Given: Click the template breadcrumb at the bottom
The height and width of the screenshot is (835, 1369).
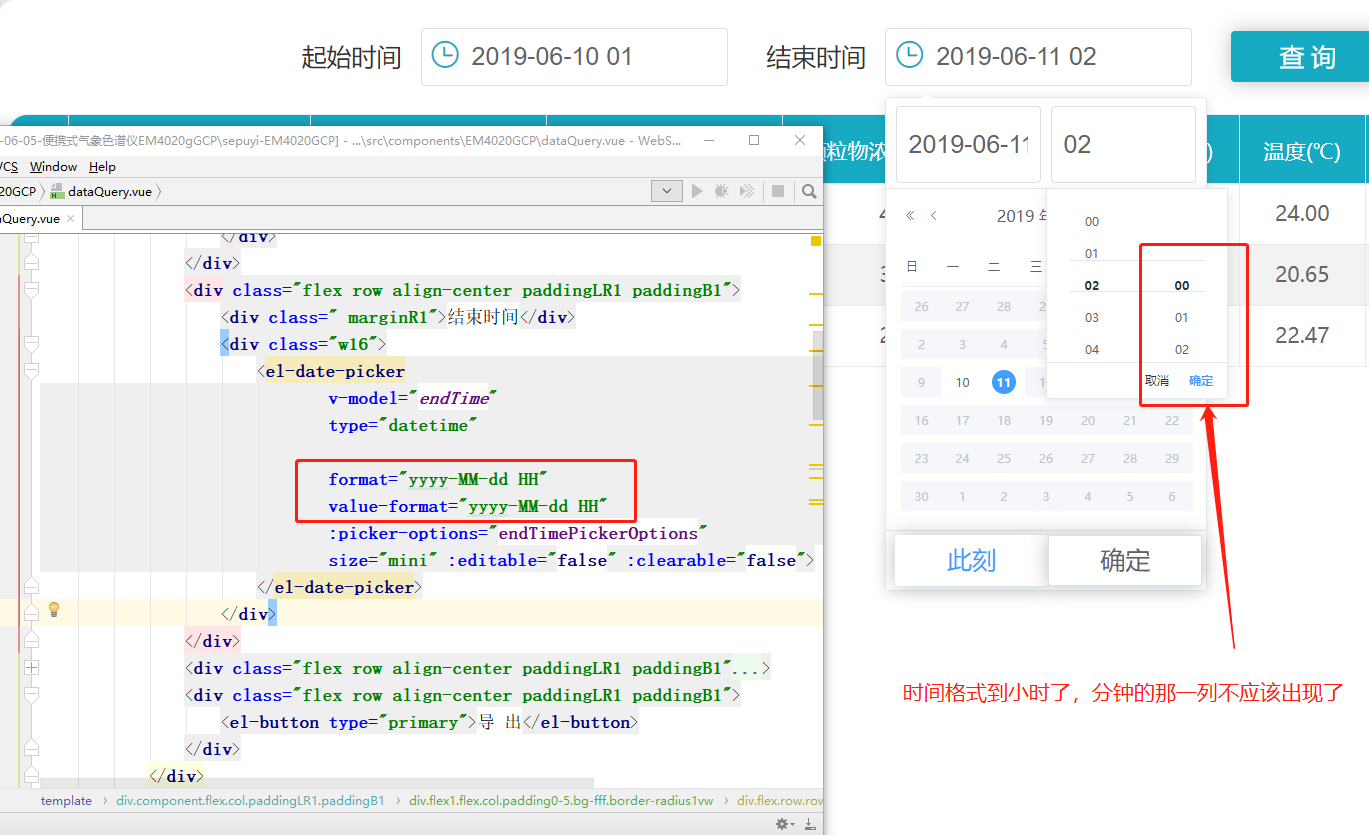Looking at the screenshot, I should coord(66,800).
